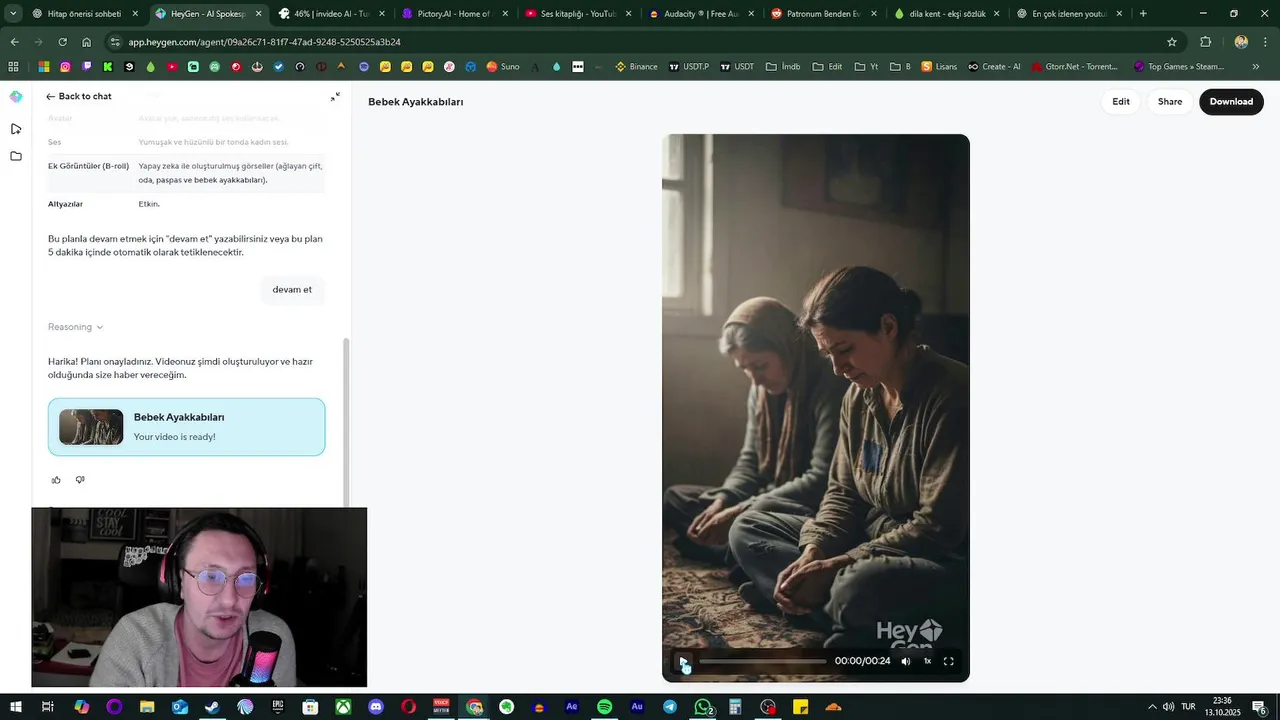
Task: Open WhatsApp from the taskbar
Action: (x=703, y=707)
